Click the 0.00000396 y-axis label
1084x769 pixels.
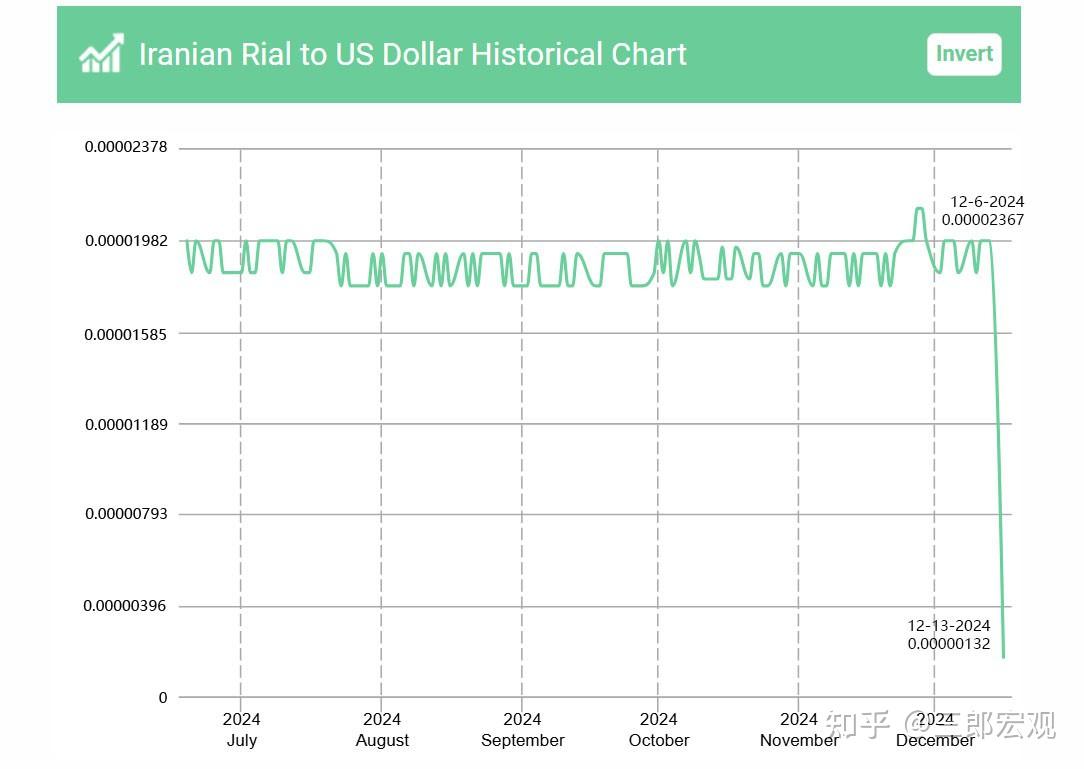click(126, 606)
